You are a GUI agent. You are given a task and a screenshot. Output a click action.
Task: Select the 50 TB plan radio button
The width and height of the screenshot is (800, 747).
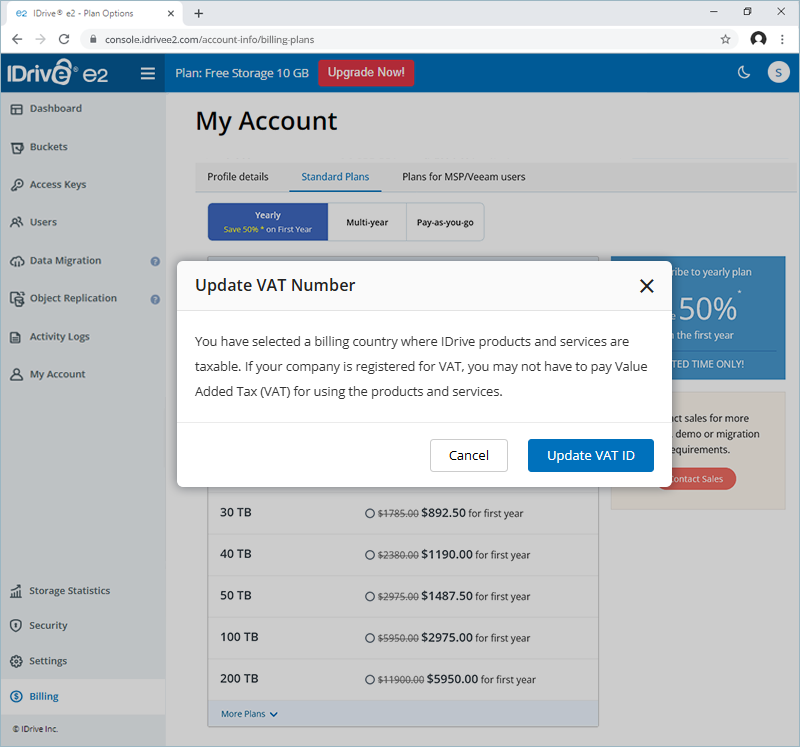click(x=370, y=596)
